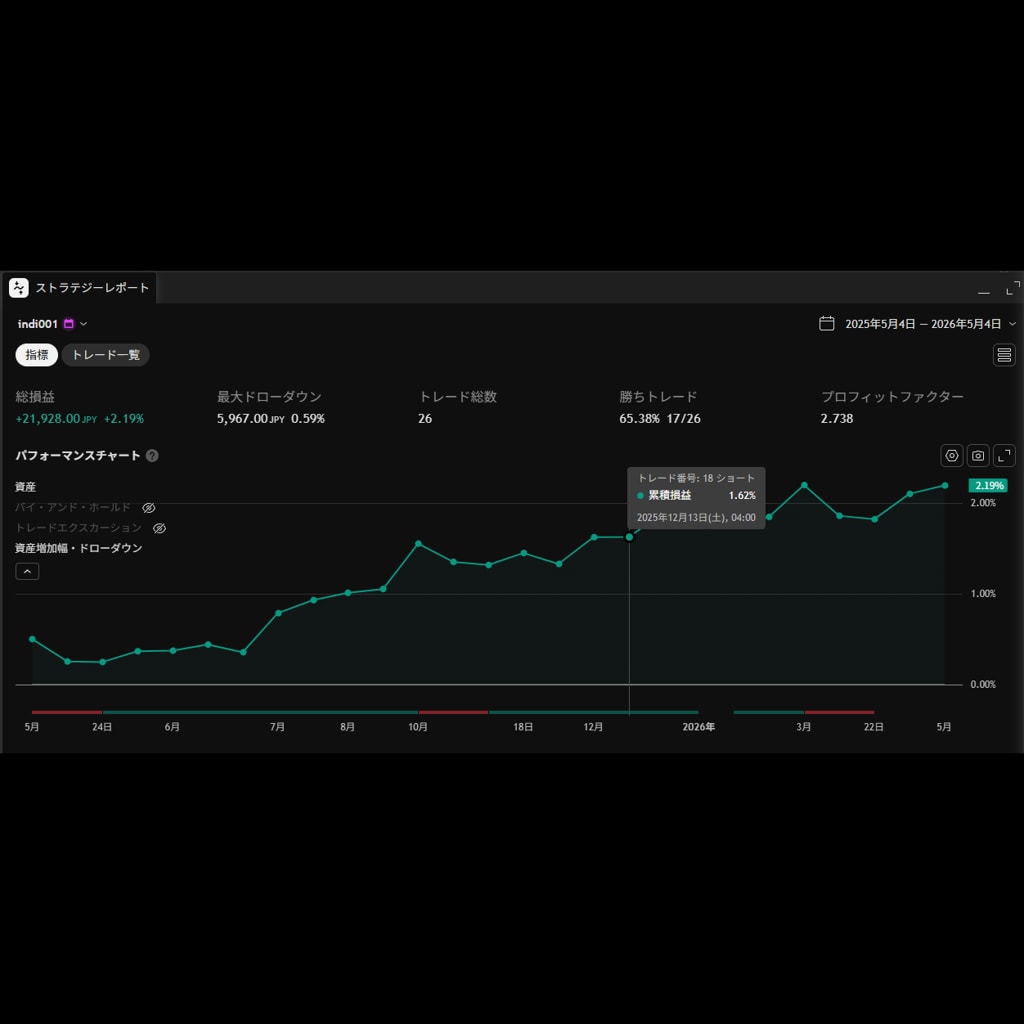Toggle visibility of バイ・アンド・ホールド series

pyautogui.click(x=149, y=508)
